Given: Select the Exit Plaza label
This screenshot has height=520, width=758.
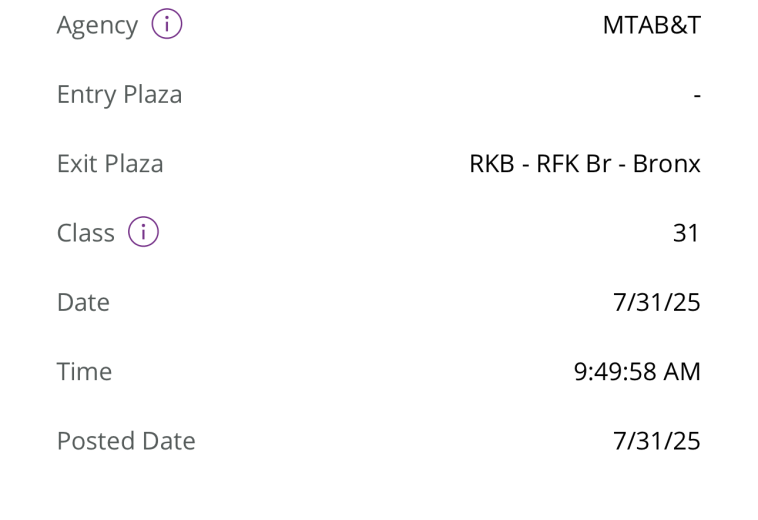Looking at the screenshot, I should 110,164.
